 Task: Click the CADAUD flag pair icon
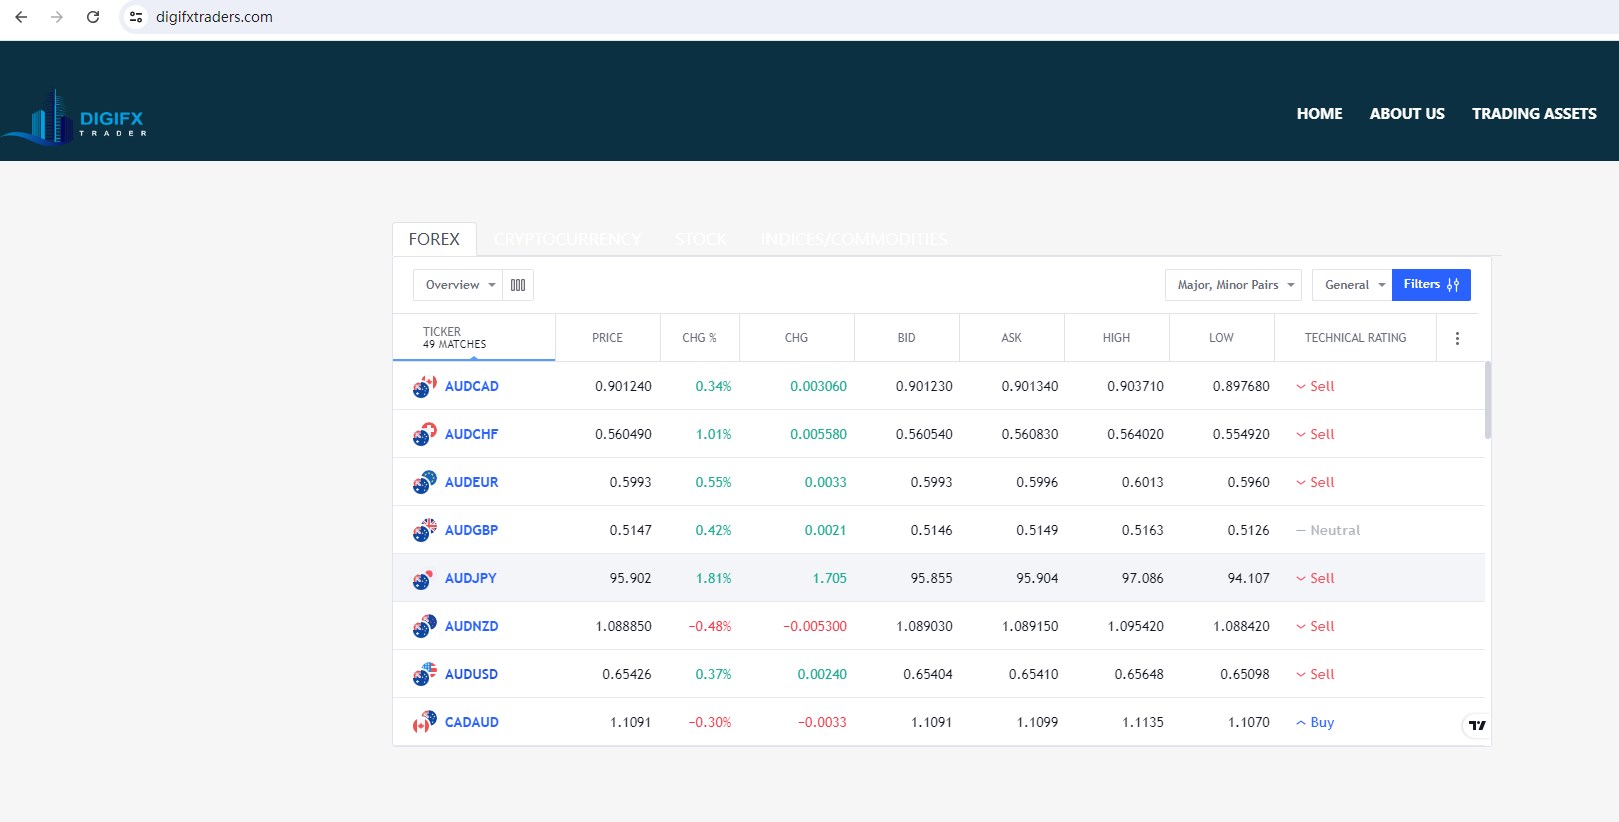(424, 722)
